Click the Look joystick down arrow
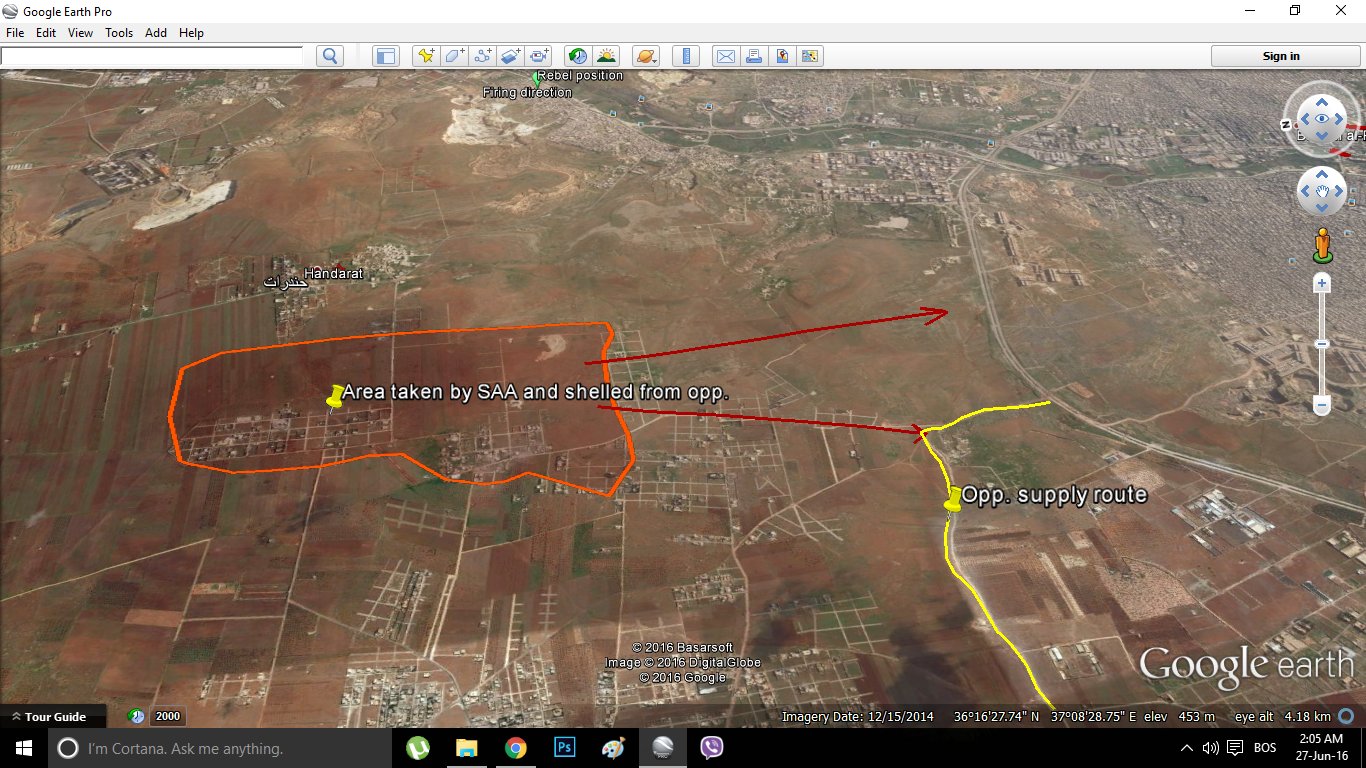Image resolution: width=1366 pixels, height=768 pixels. 1322,136
